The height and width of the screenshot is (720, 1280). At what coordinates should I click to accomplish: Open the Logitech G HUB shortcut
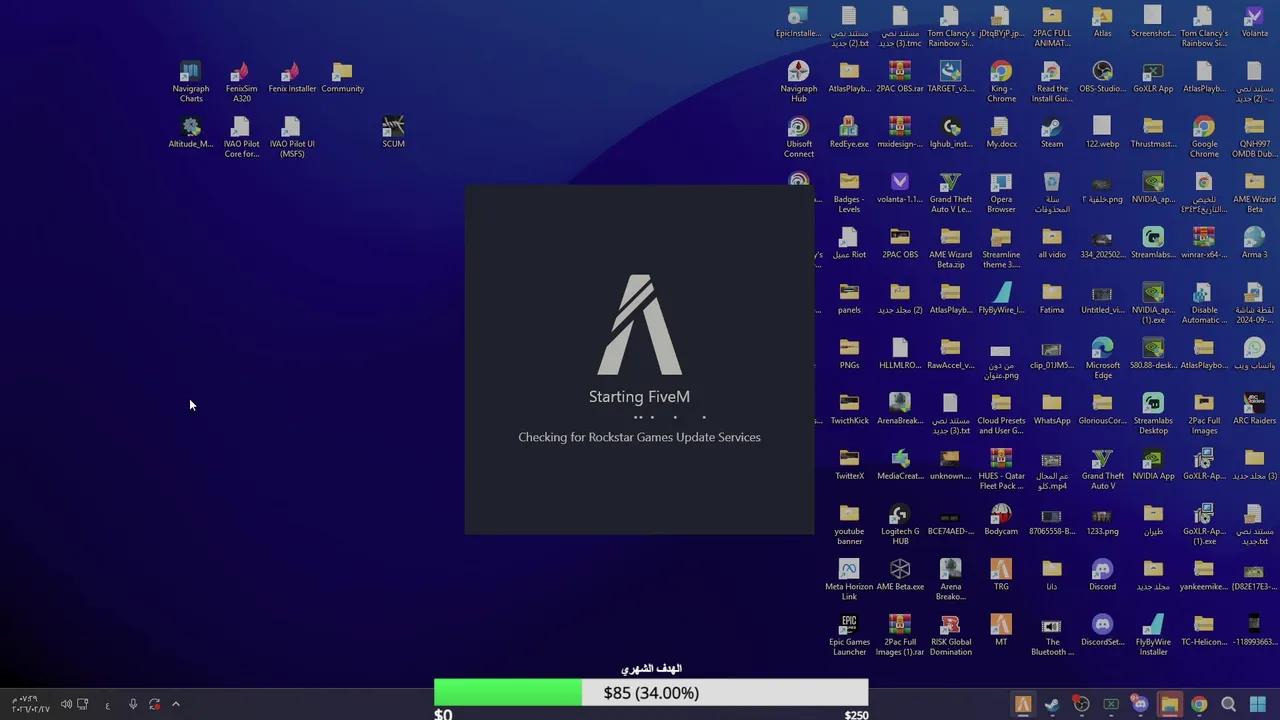pyautogui.click(x=900, y=524)
